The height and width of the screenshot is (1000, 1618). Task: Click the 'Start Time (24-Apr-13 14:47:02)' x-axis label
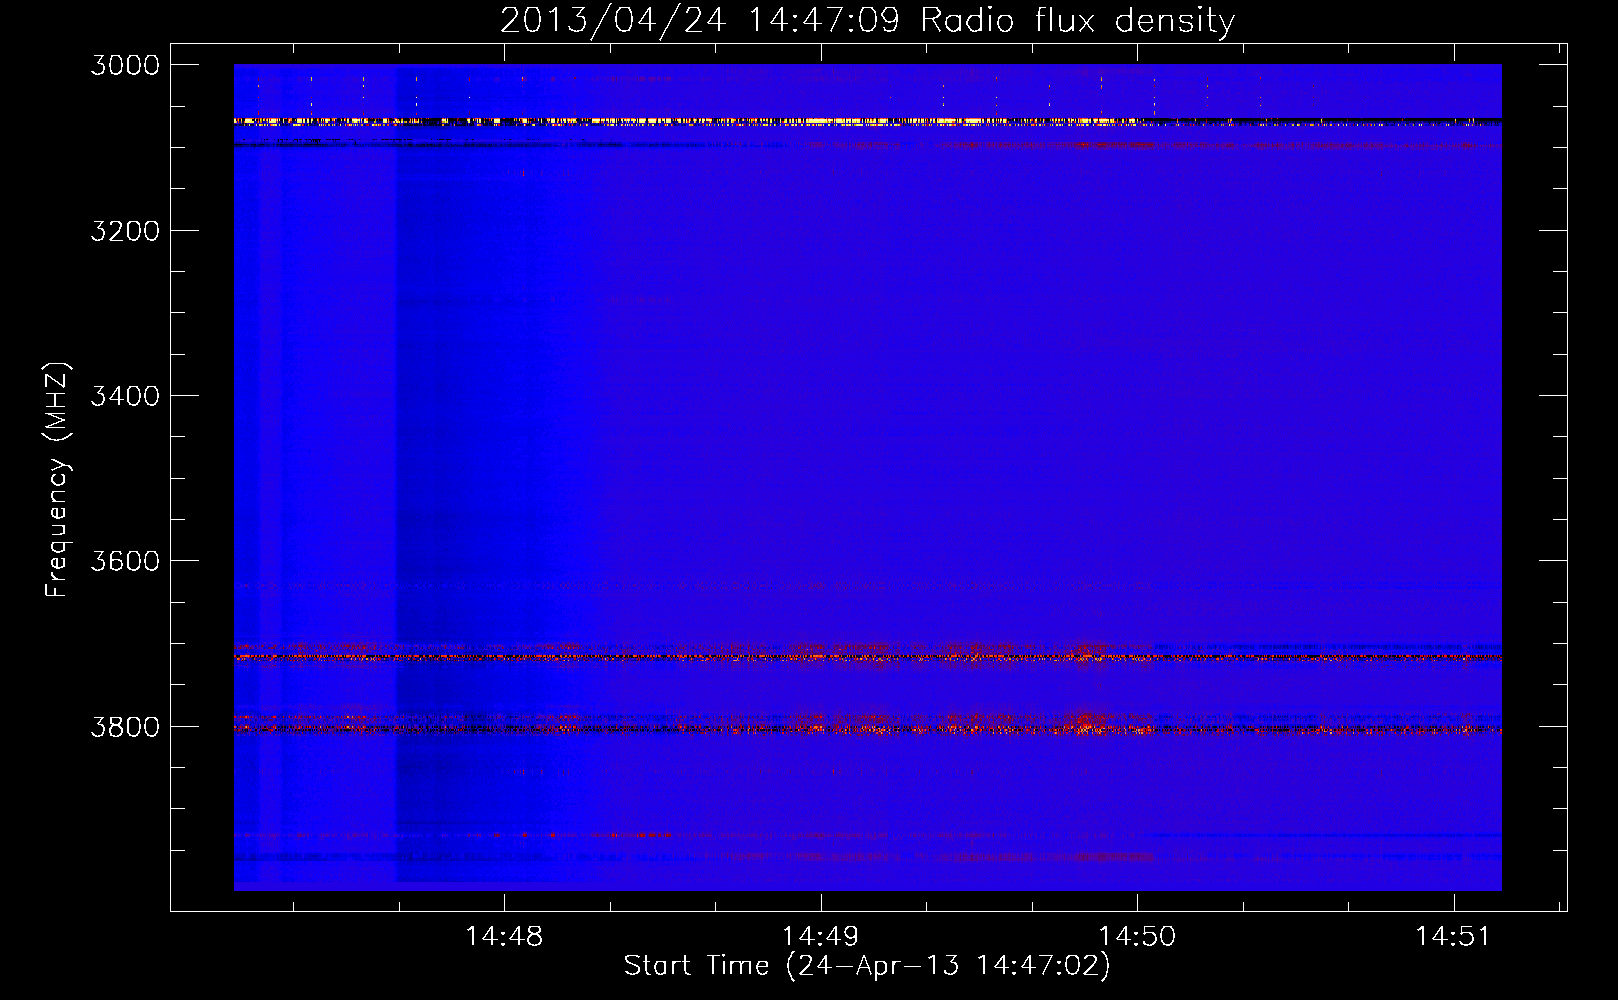pyautogui.click(x=867, y=965)
